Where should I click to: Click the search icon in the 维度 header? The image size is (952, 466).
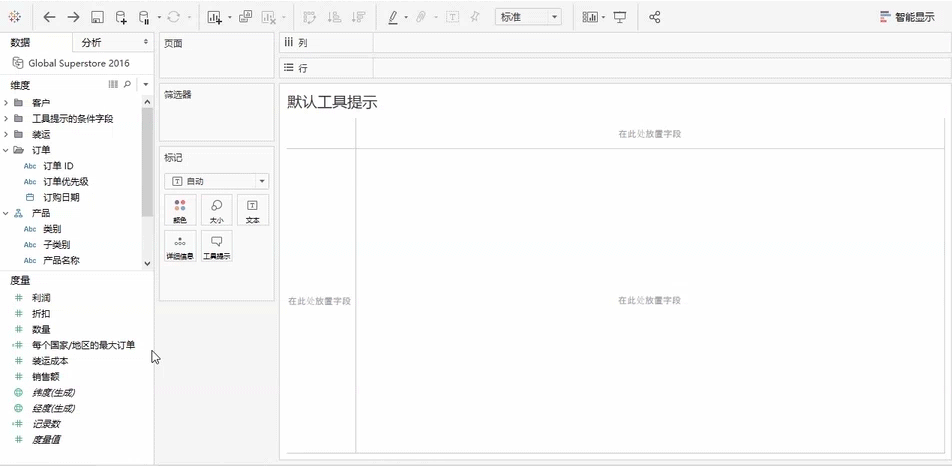coord(127,85)
